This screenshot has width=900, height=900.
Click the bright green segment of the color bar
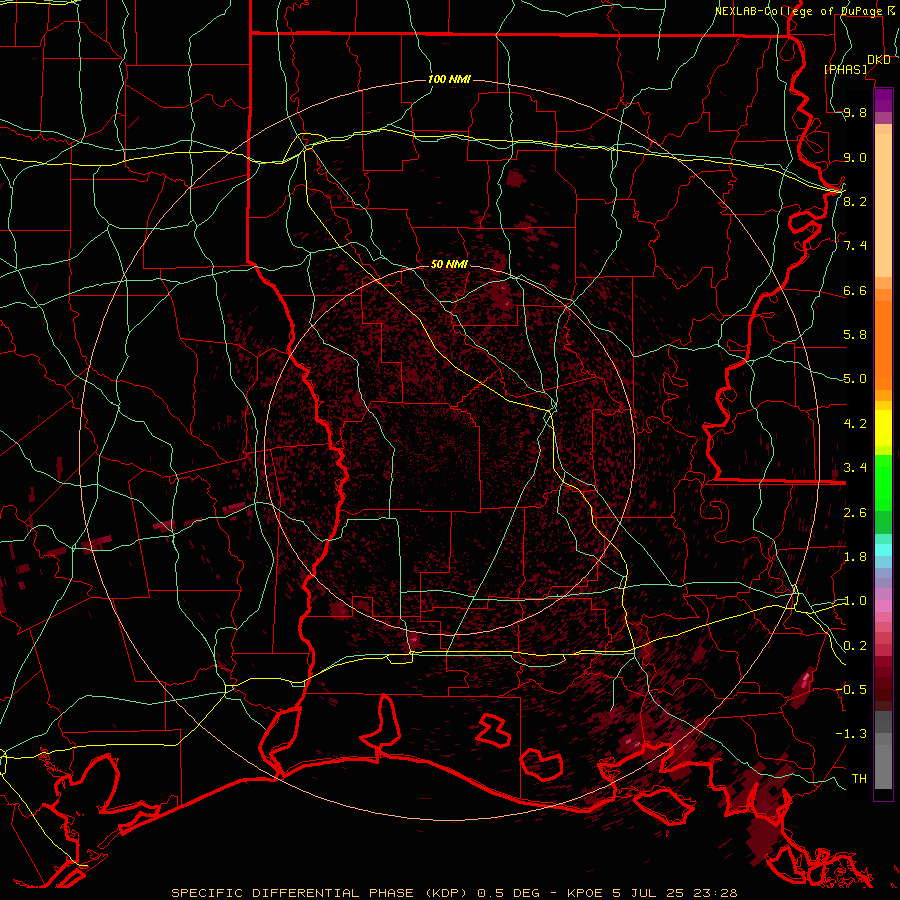coord(883,483)
